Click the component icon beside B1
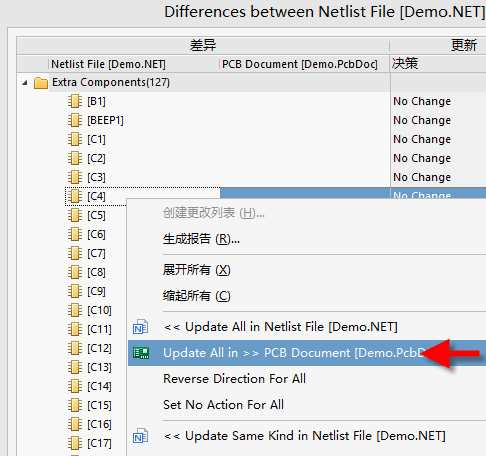486x456 pixels. click(75, 101)
